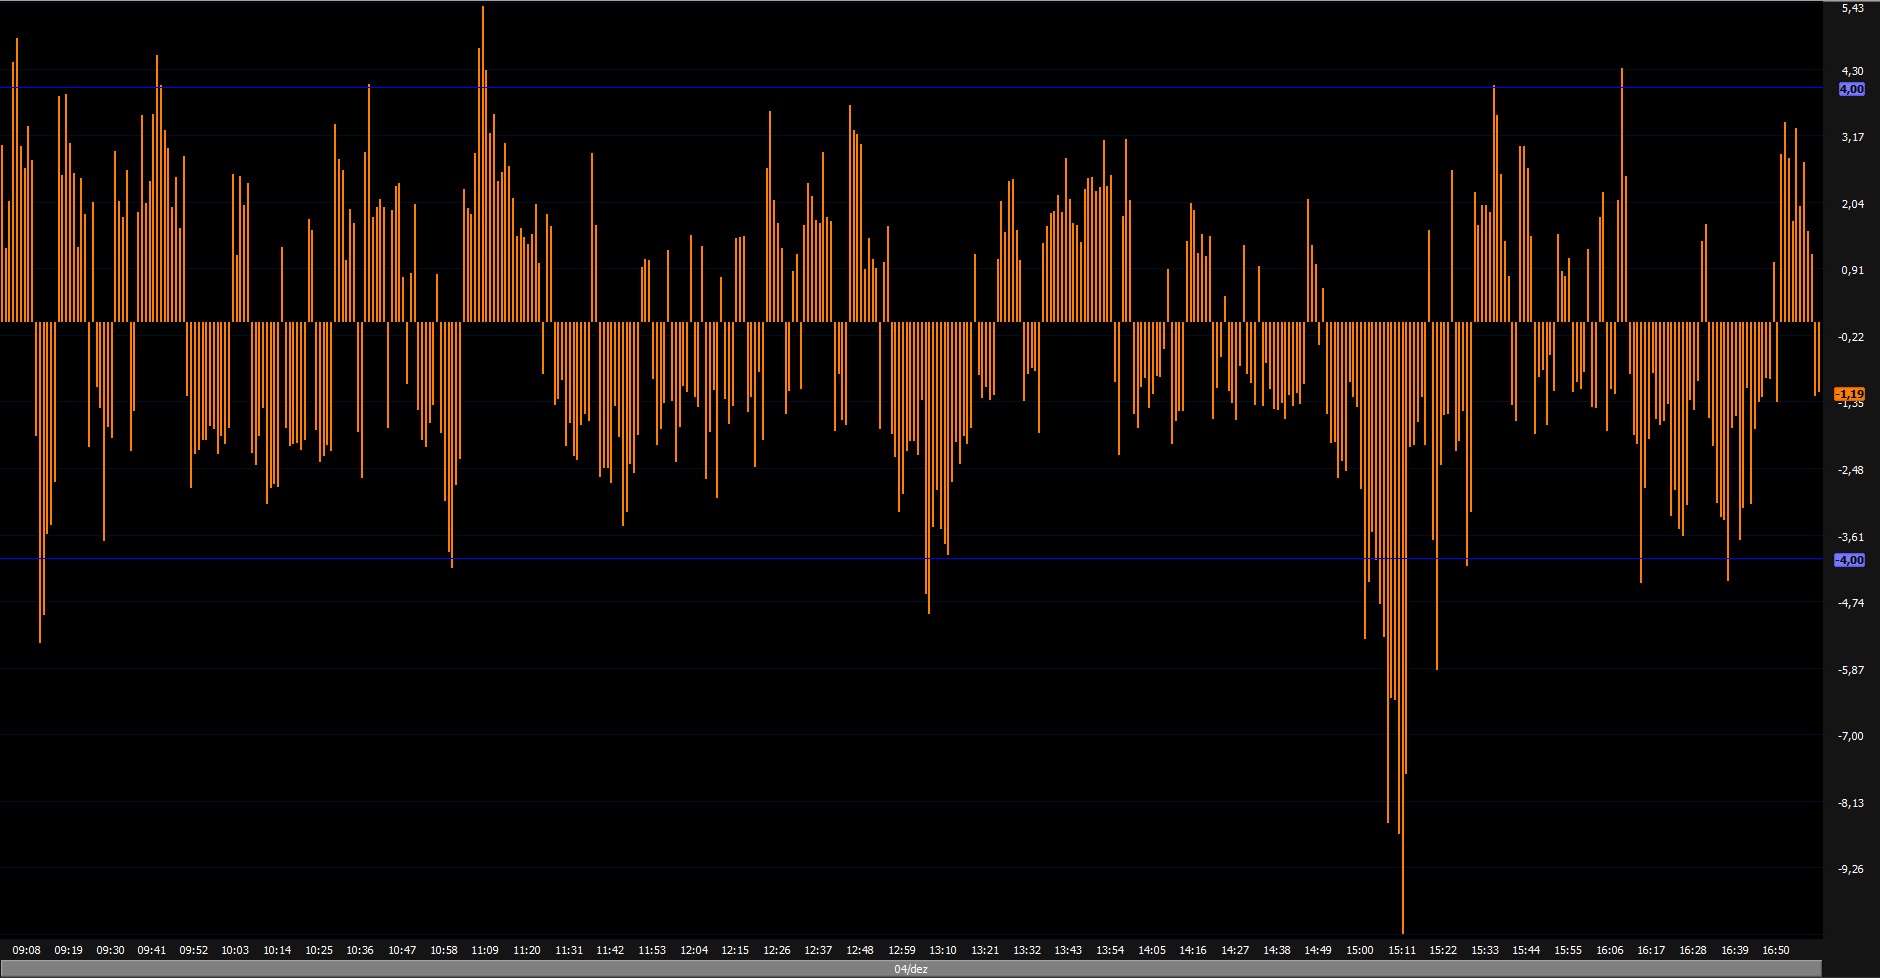Click the 16:06 time label
This screenshot has height=978, width=1880.
point(1610,950)
